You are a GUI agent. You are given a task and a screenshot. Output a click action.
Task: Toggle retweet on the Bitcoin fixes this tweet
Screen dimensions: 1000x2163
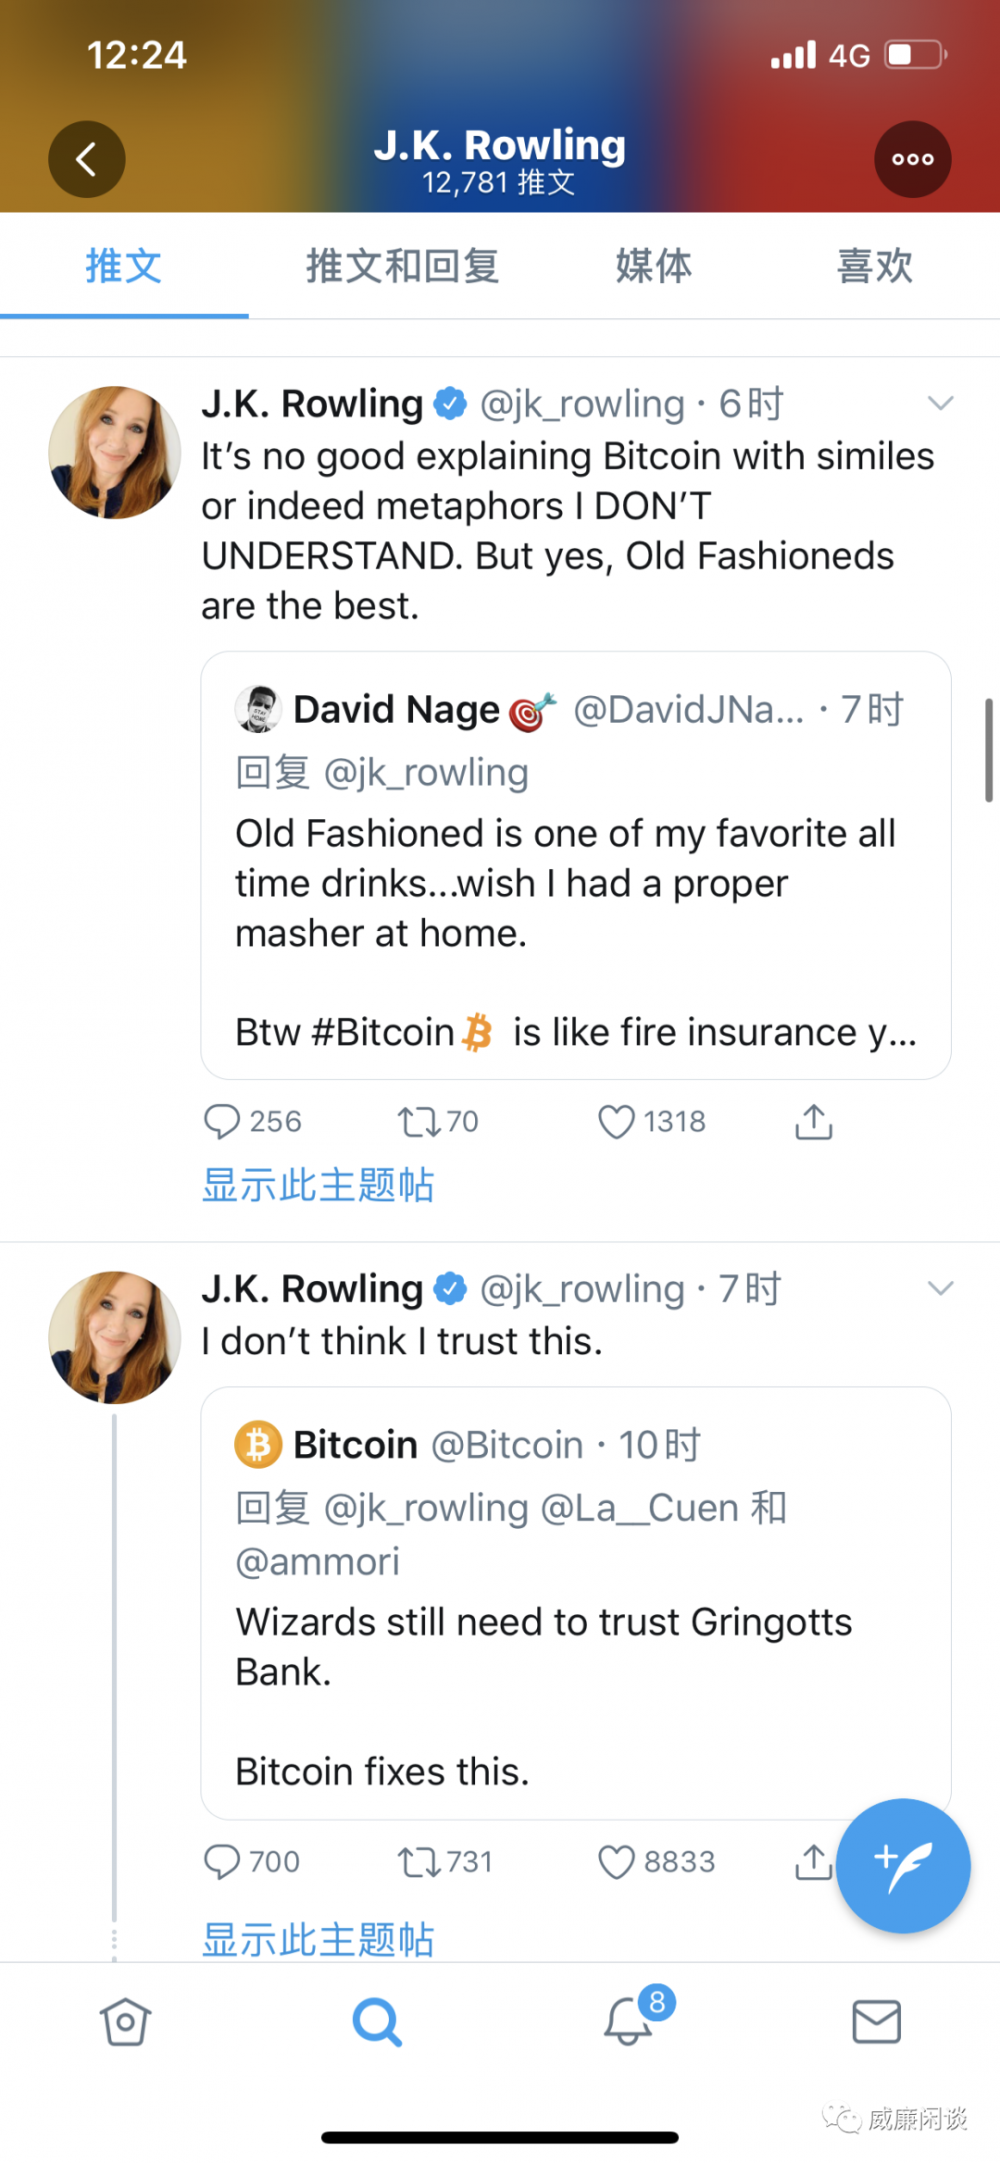416,1861
